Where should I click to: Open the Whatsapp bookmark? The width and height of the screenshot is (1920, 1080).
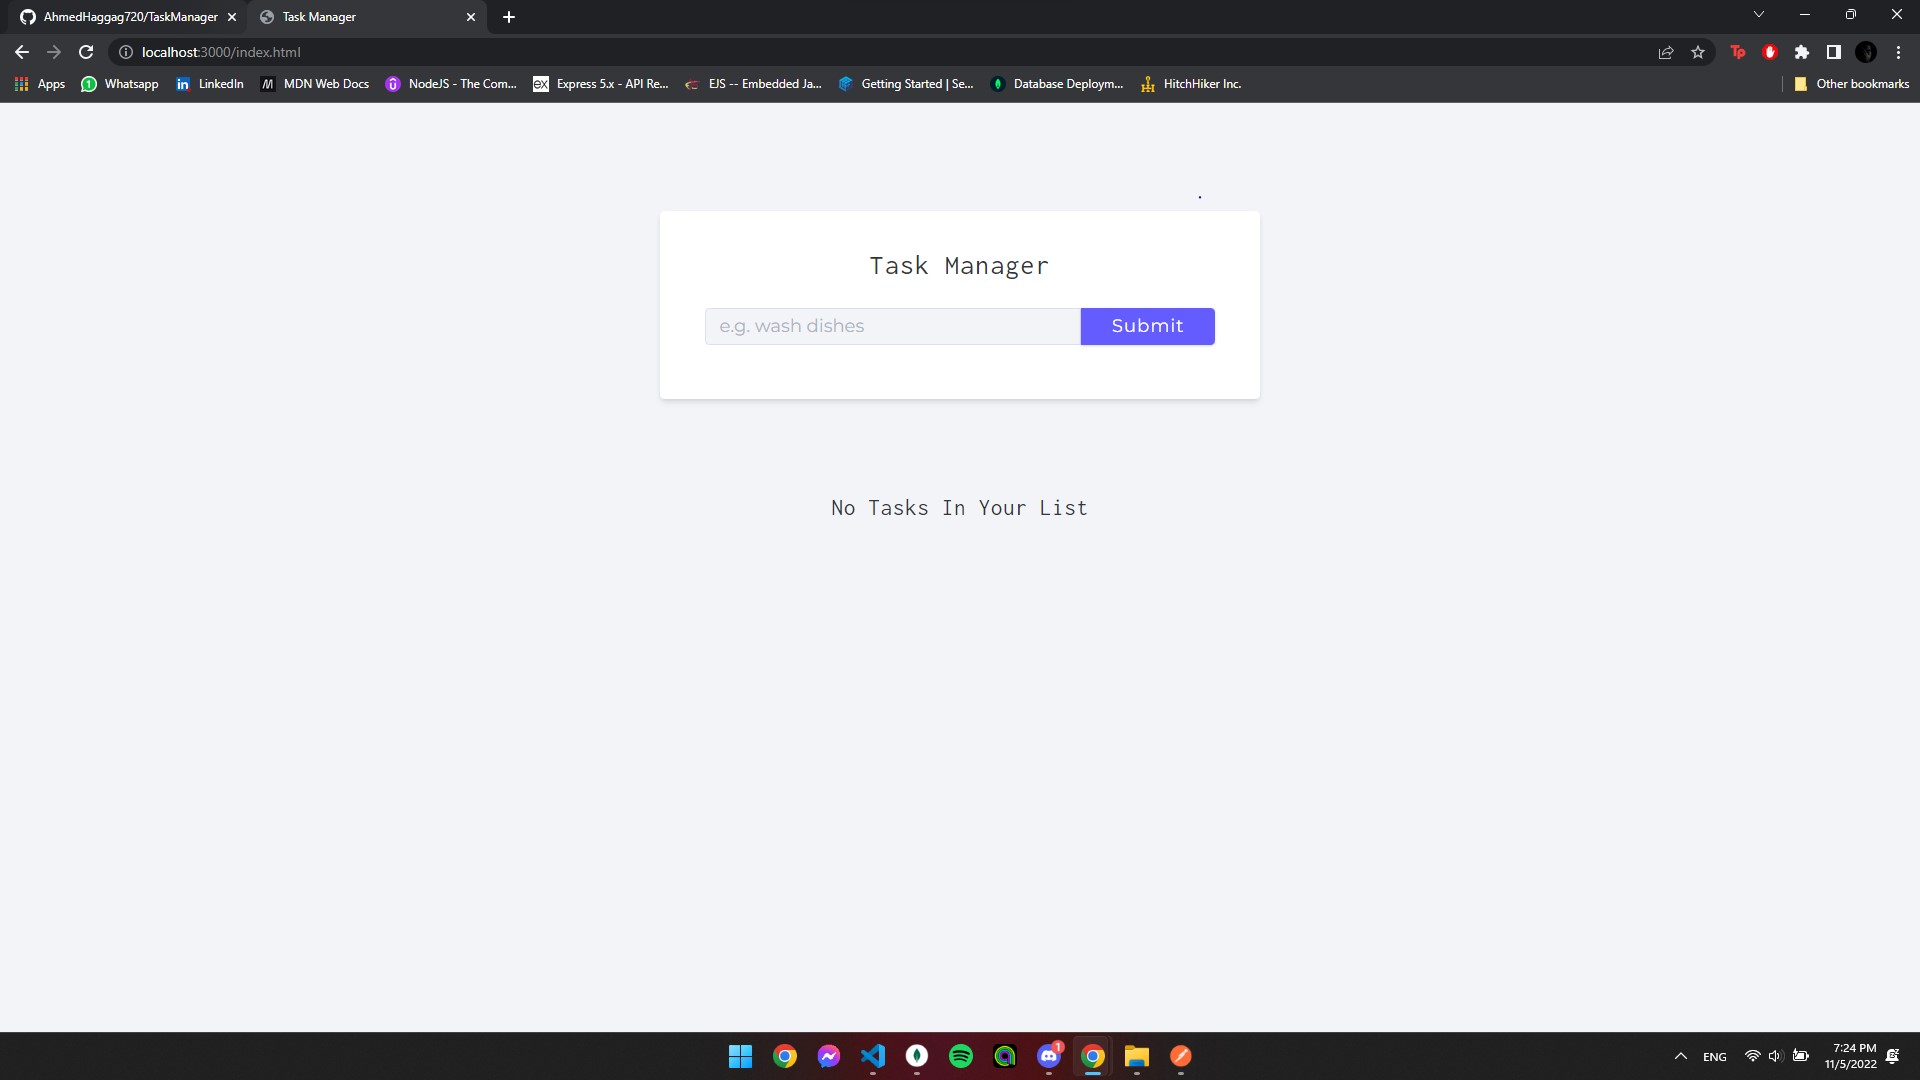pos(120,84)
